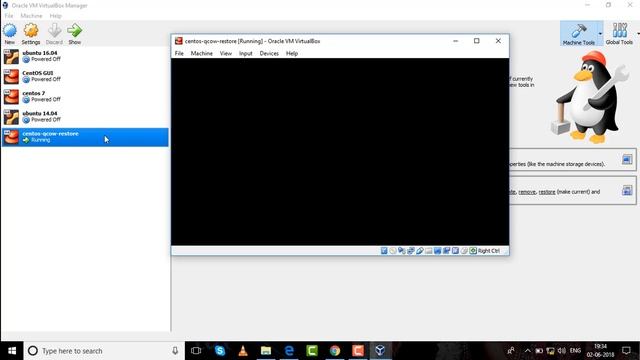The height and width of the screenshot is (360, 640).
Task: Select the centos-qcow-restore running machine
Action: (85, 137)
